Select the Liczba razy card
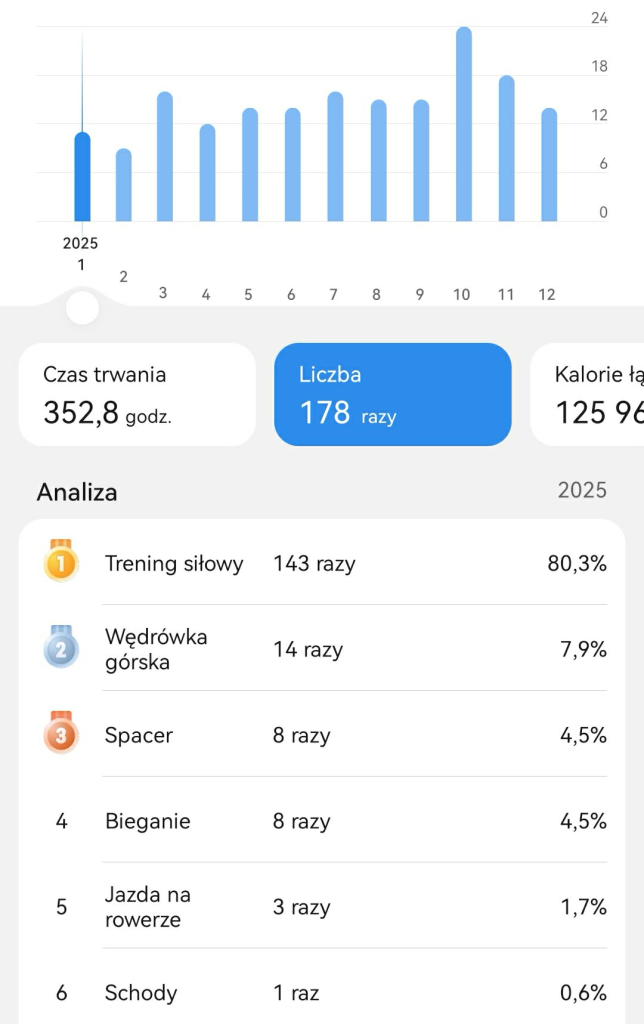This screenshot has width=644, height=1024. pos(392,394)
